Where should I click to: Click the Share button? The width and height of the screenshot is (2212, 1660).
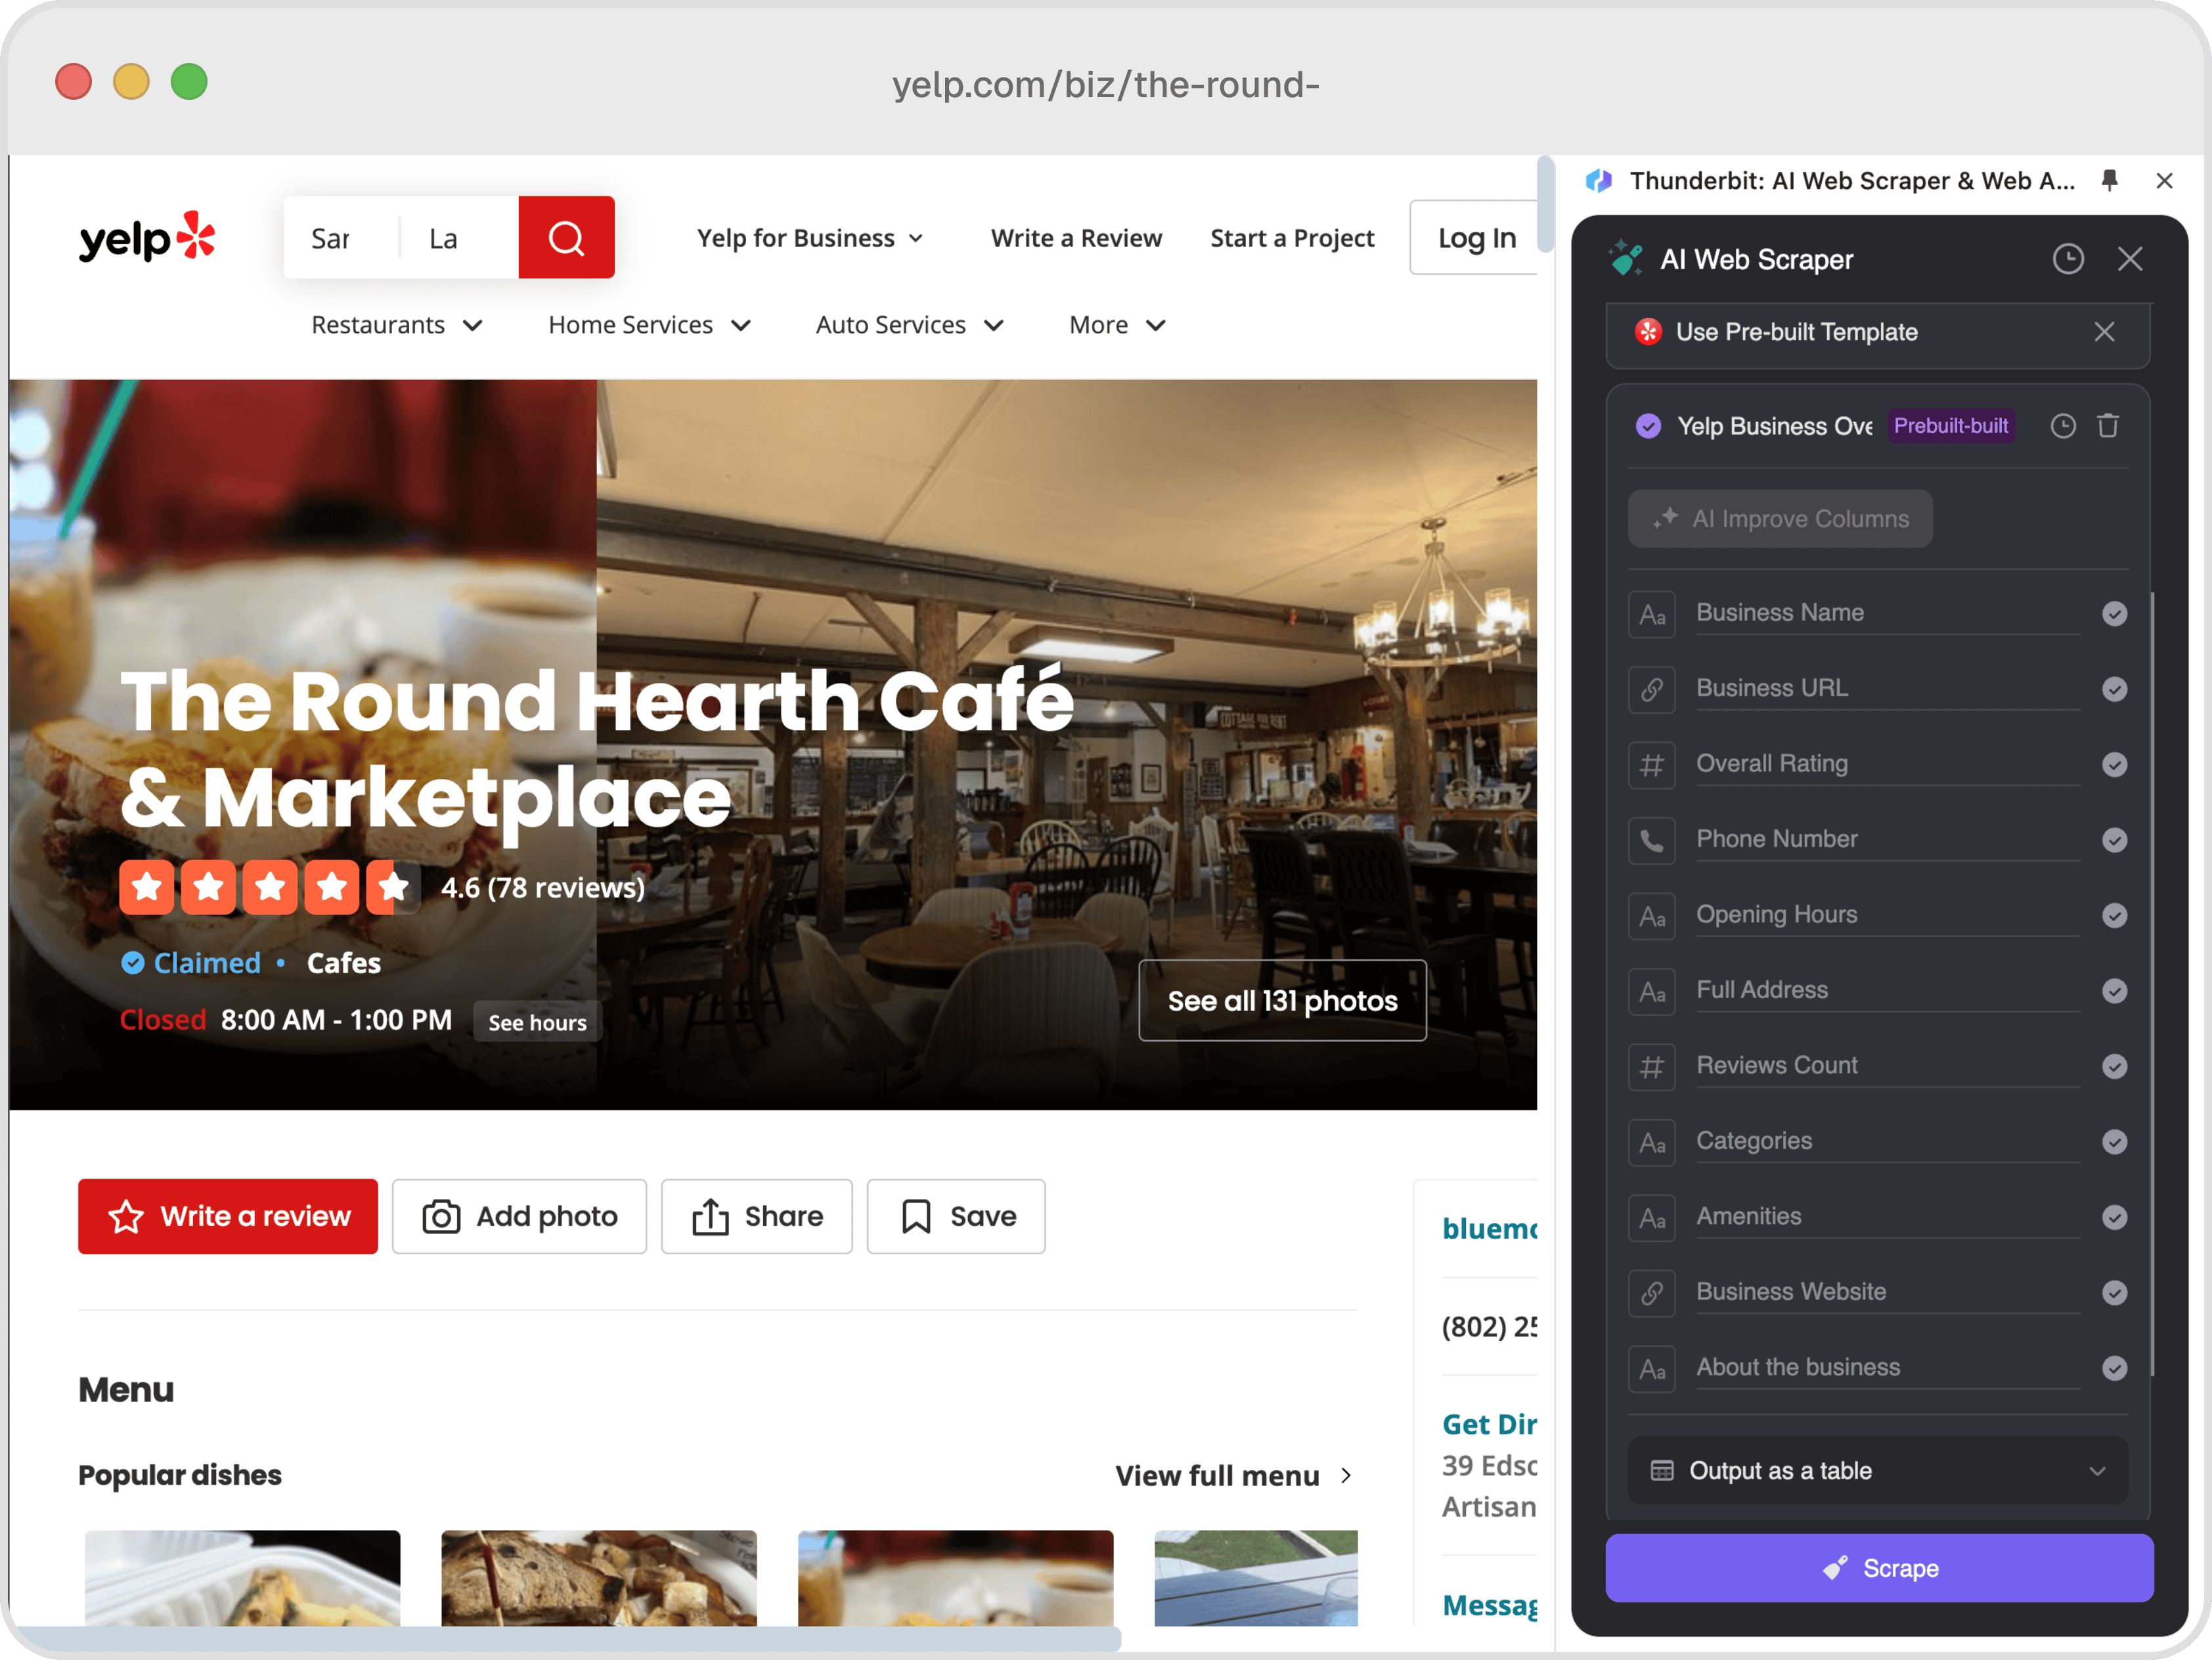(x=756, y=1217)
